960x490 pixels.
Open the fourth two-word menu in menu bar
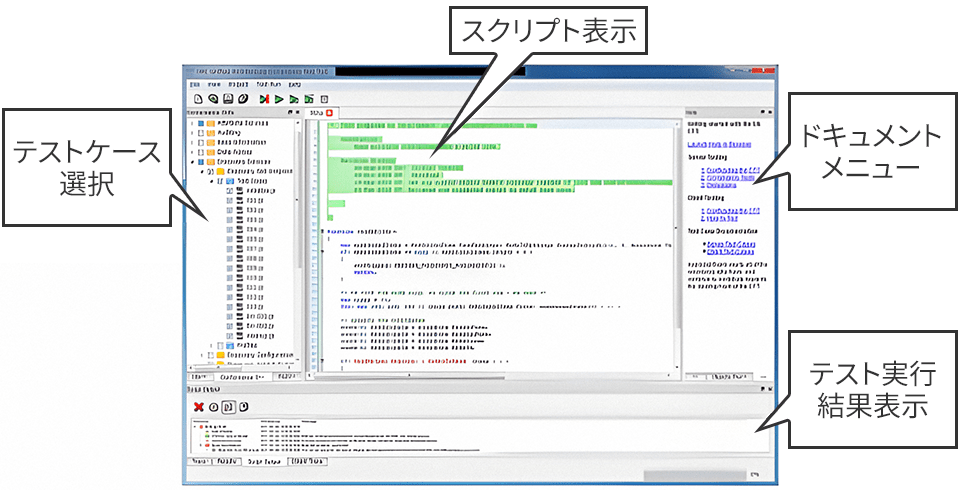268,84
